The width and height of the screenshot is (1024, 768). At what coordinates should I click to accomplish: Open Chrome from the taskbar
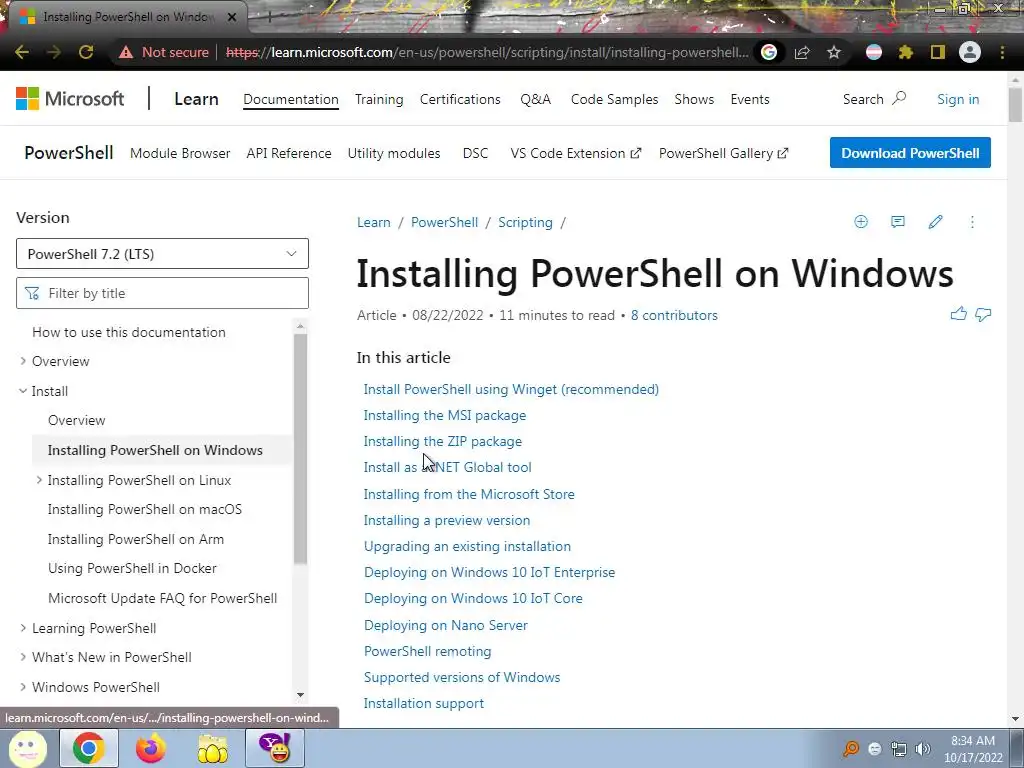[89, 748]
